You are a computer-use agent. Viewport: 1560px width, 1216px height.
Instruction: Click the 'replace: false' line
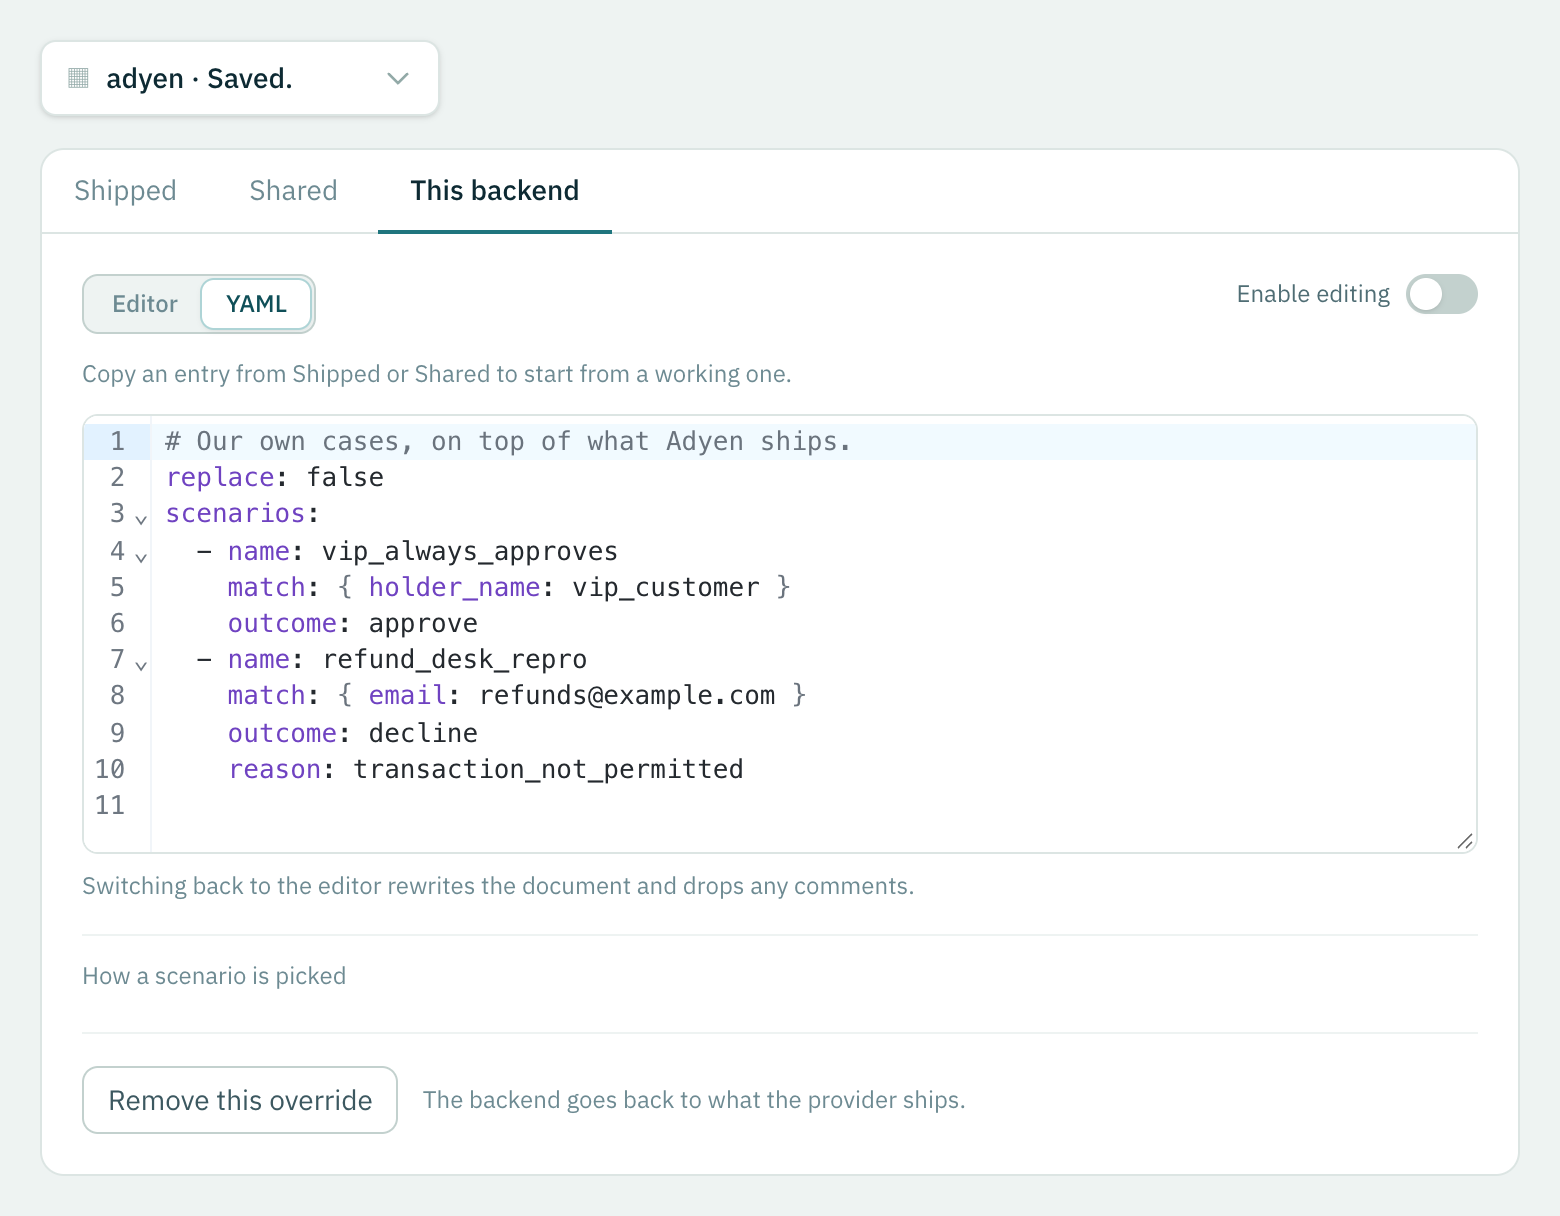[275, 477]
